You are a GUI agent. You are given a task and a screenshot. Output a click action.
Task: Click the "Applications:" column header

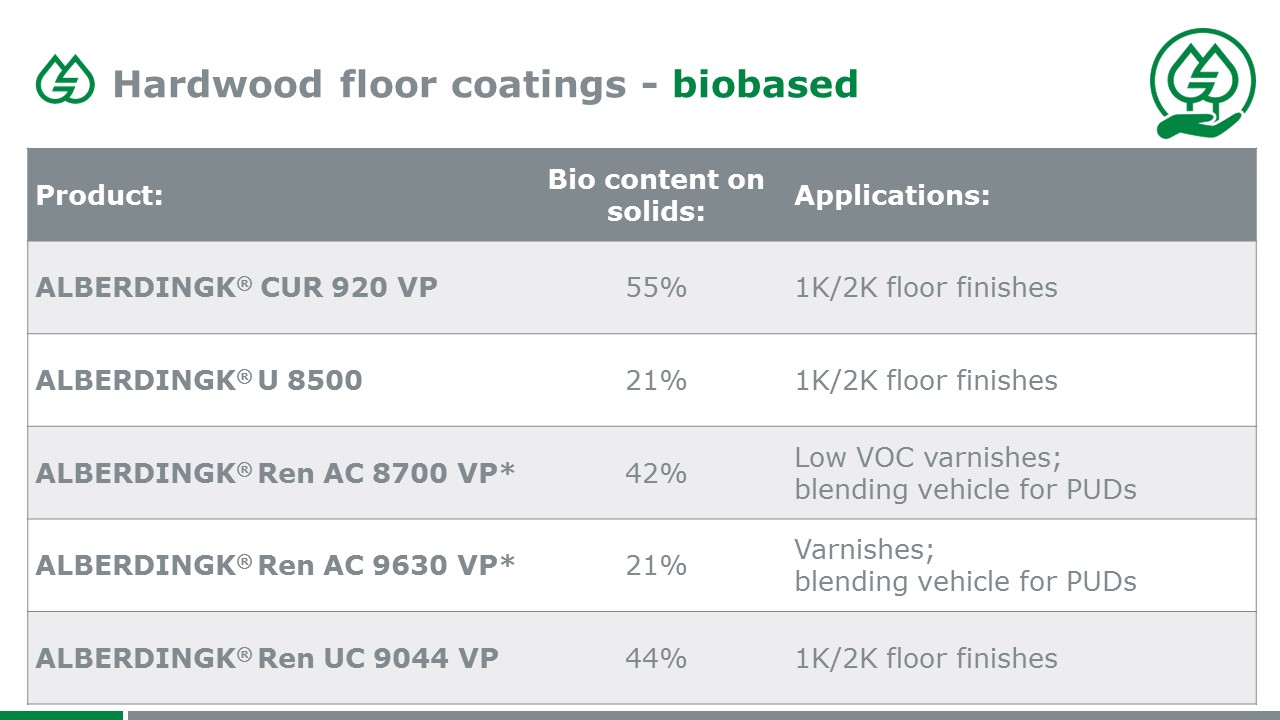point(892,195)
